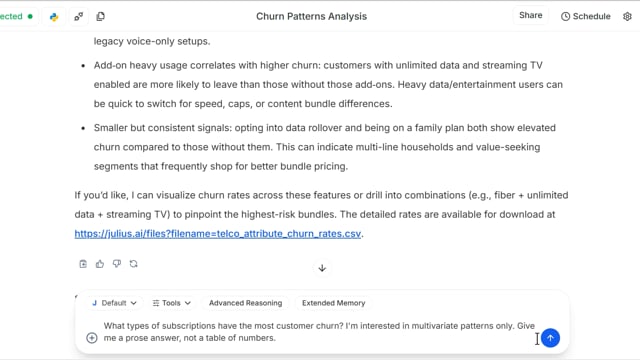Regenerate the response with retry icon
Image resolution: width=640 pixels, height=360 pixels.
(x=133, y=264)
